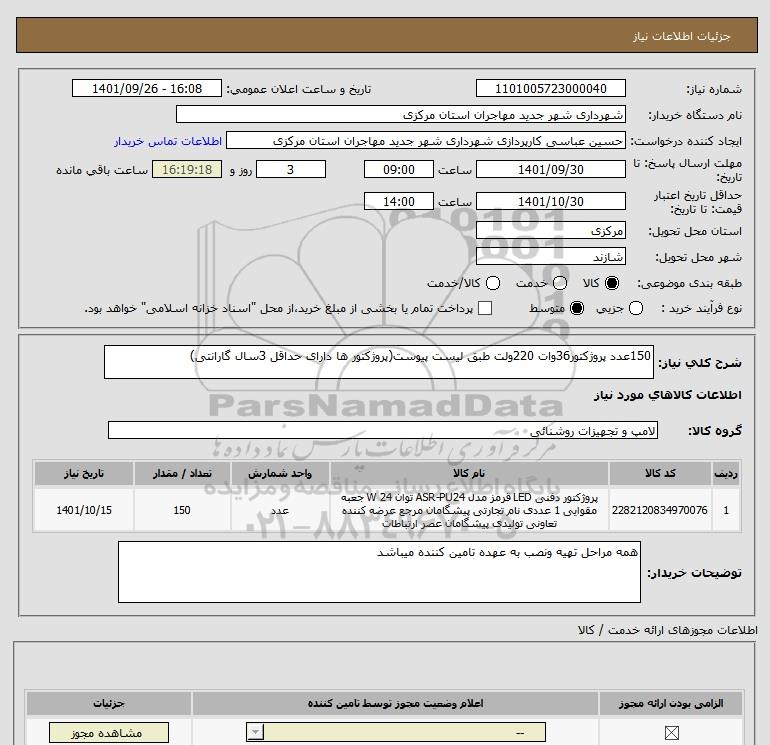Image resolution: width=770 pixels, height=745 pixels.
Task: Click the buyer organization name field
Action: 401,114
